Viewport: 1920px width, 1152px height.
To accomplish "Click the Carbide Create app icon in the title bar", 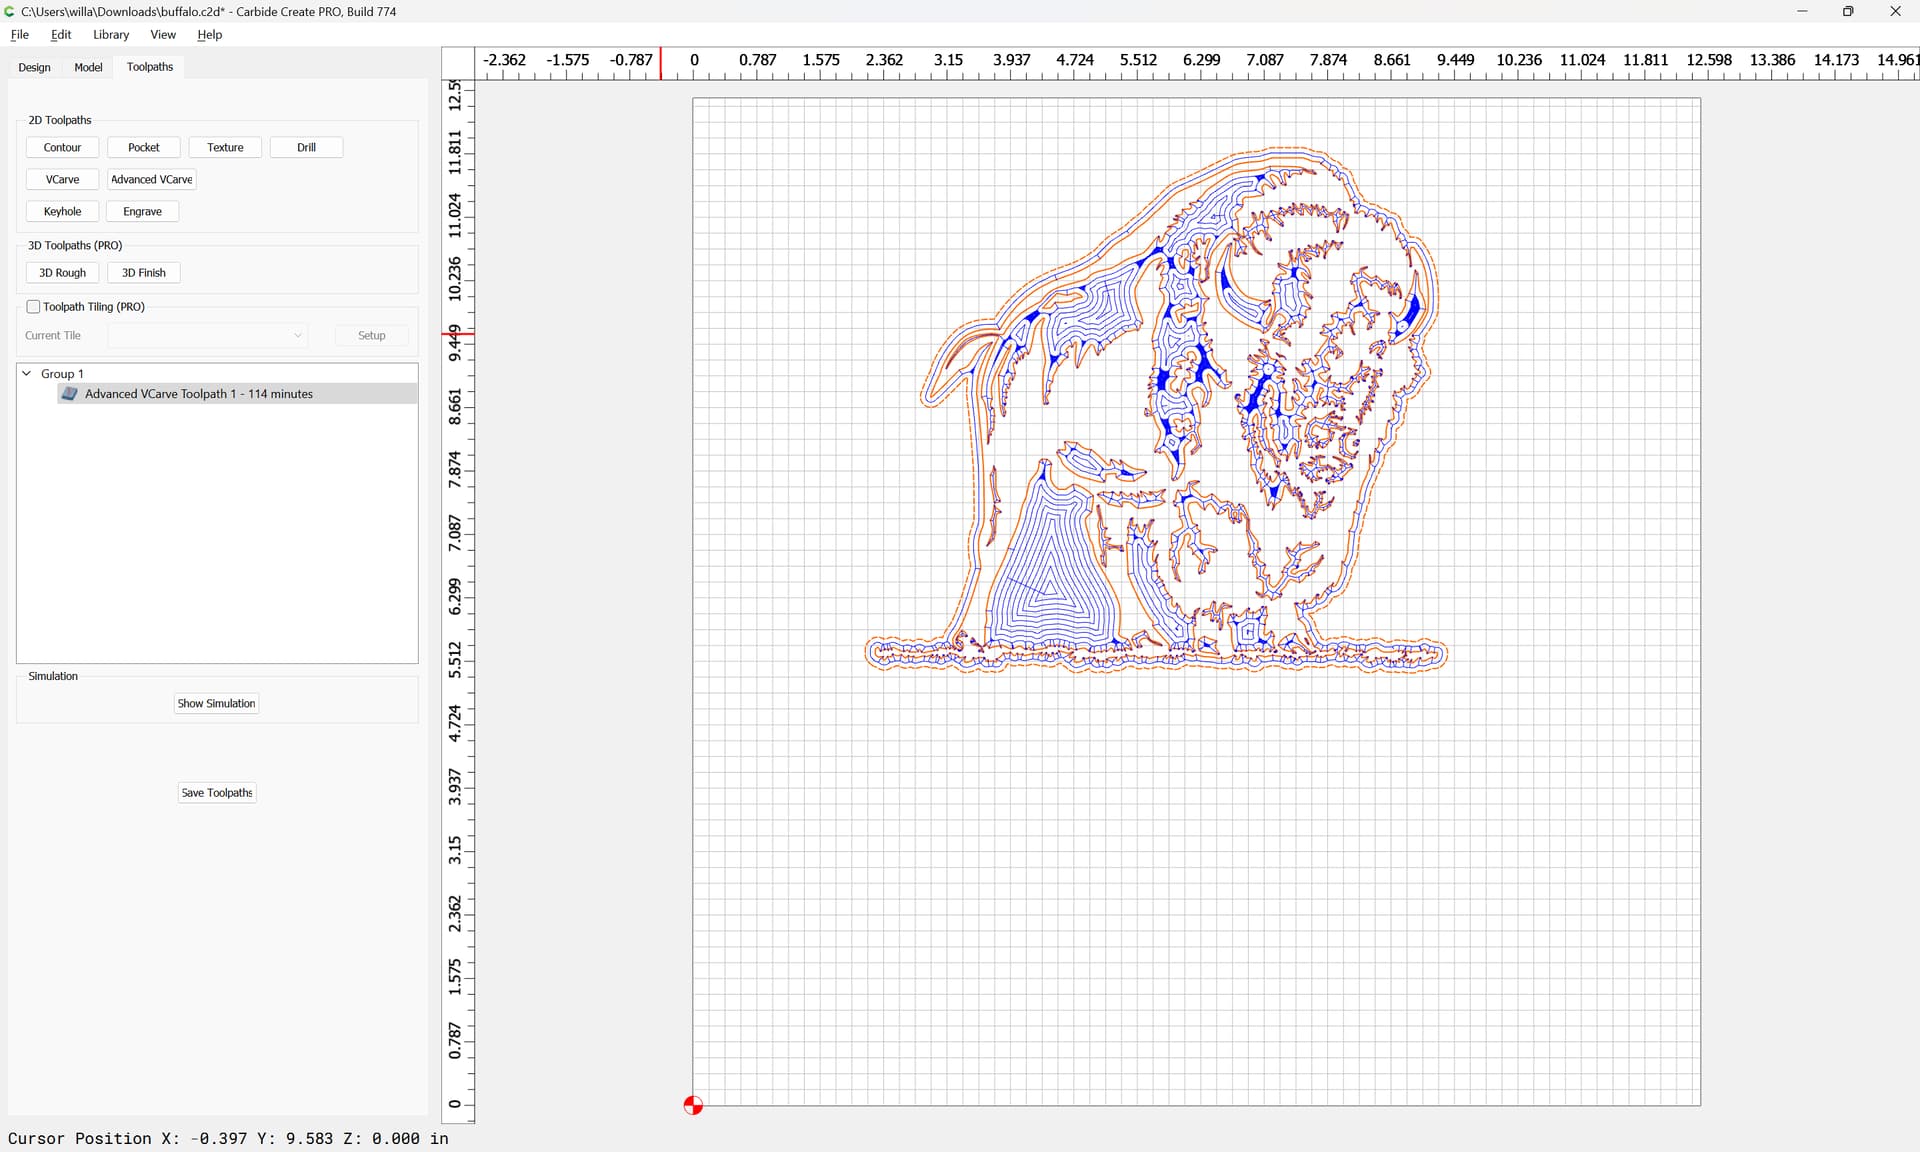I will 10,11.
